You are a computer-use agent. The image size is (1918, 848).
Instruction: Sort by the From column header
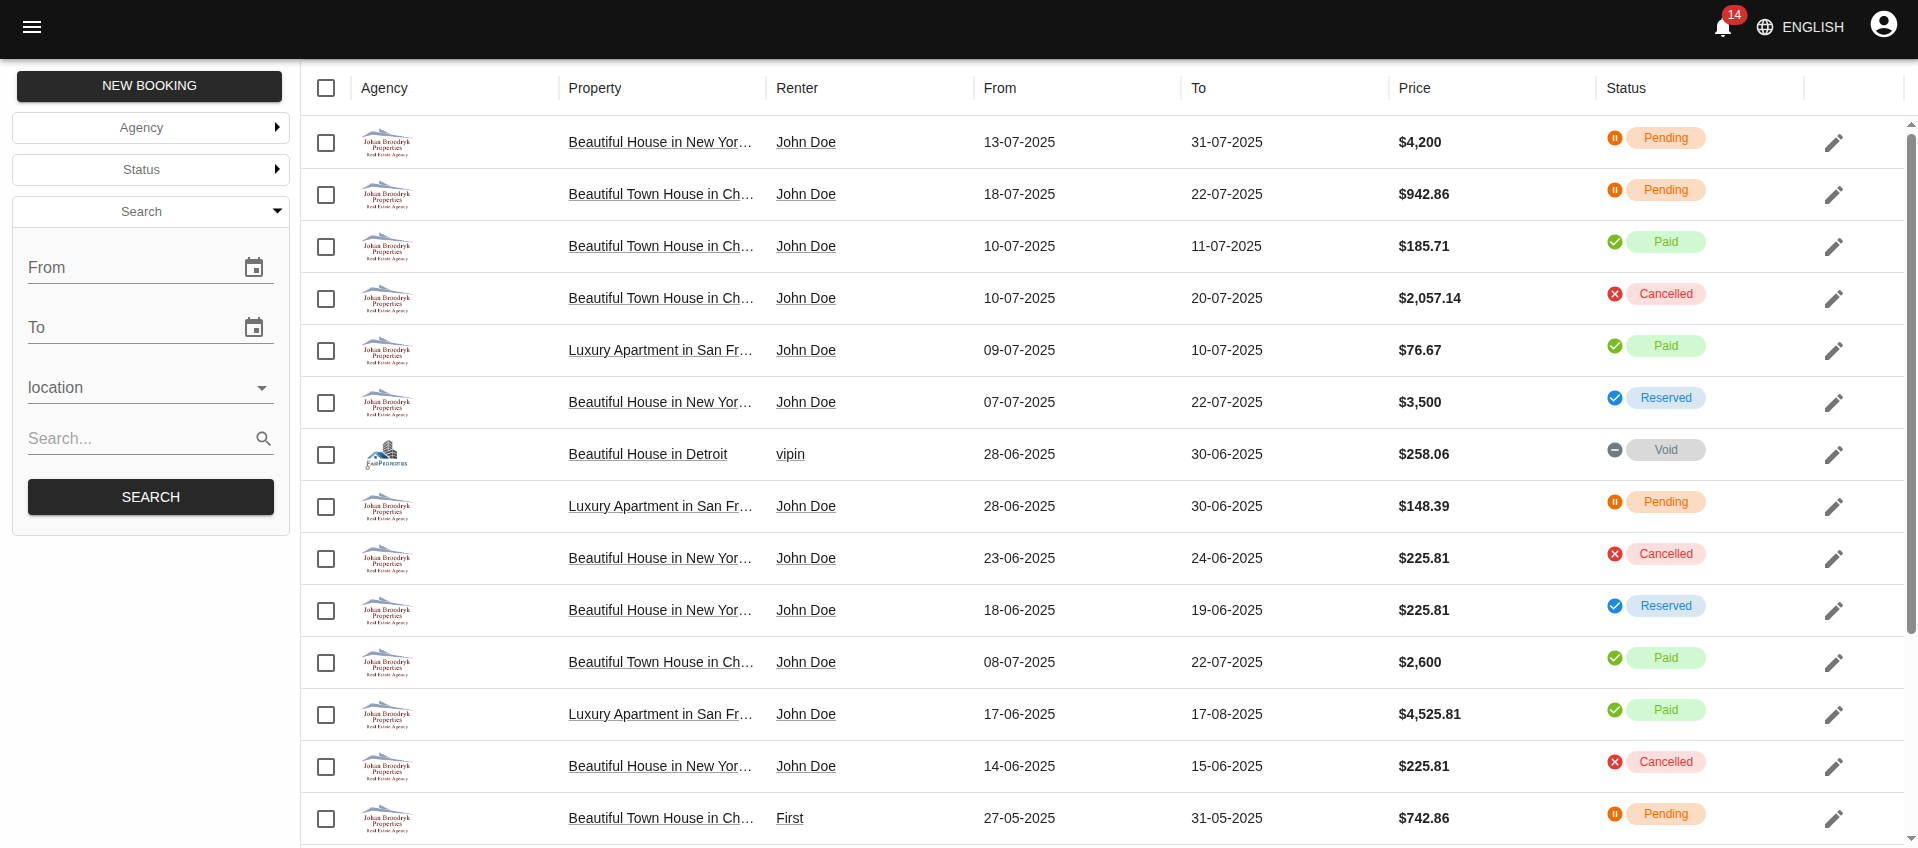point(1000,88)
